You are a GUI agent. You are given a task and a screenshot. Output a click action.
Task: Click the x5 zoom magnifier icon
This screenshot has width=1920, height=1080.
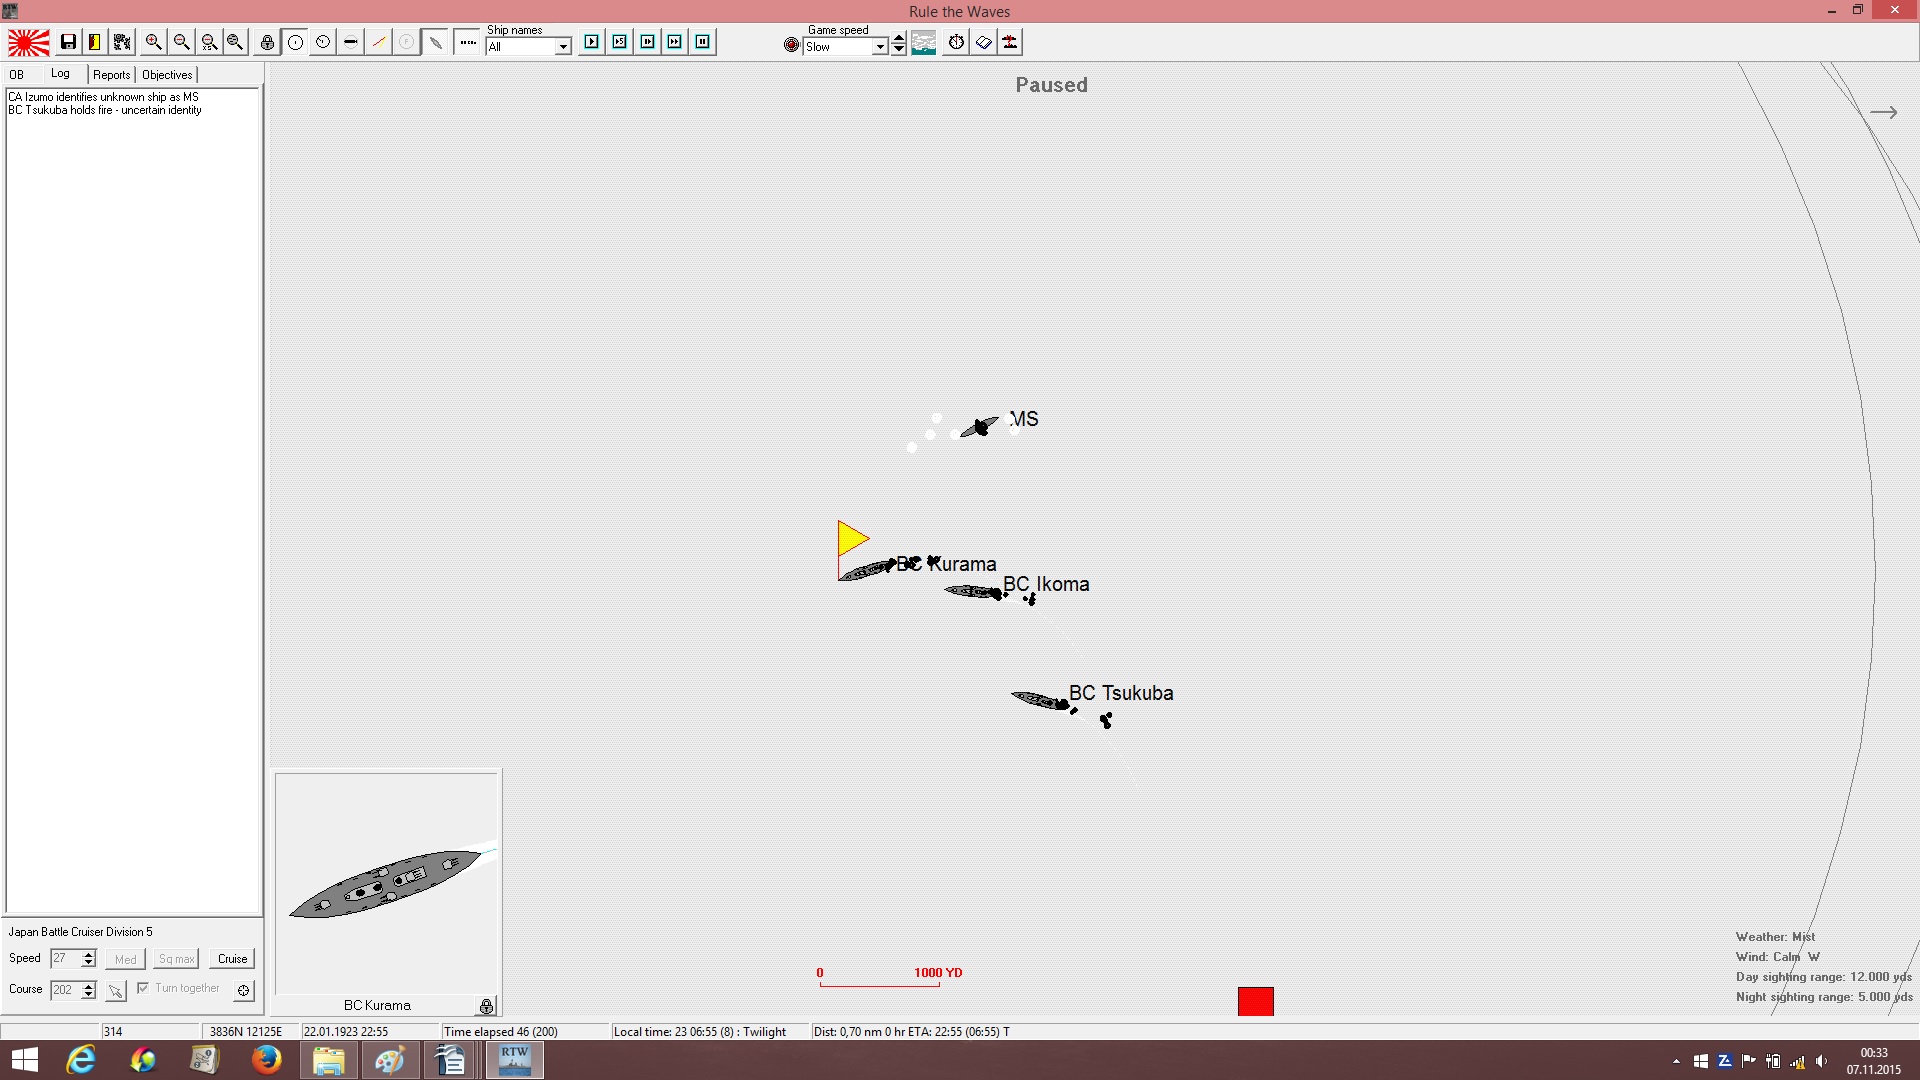click(209, 42)
